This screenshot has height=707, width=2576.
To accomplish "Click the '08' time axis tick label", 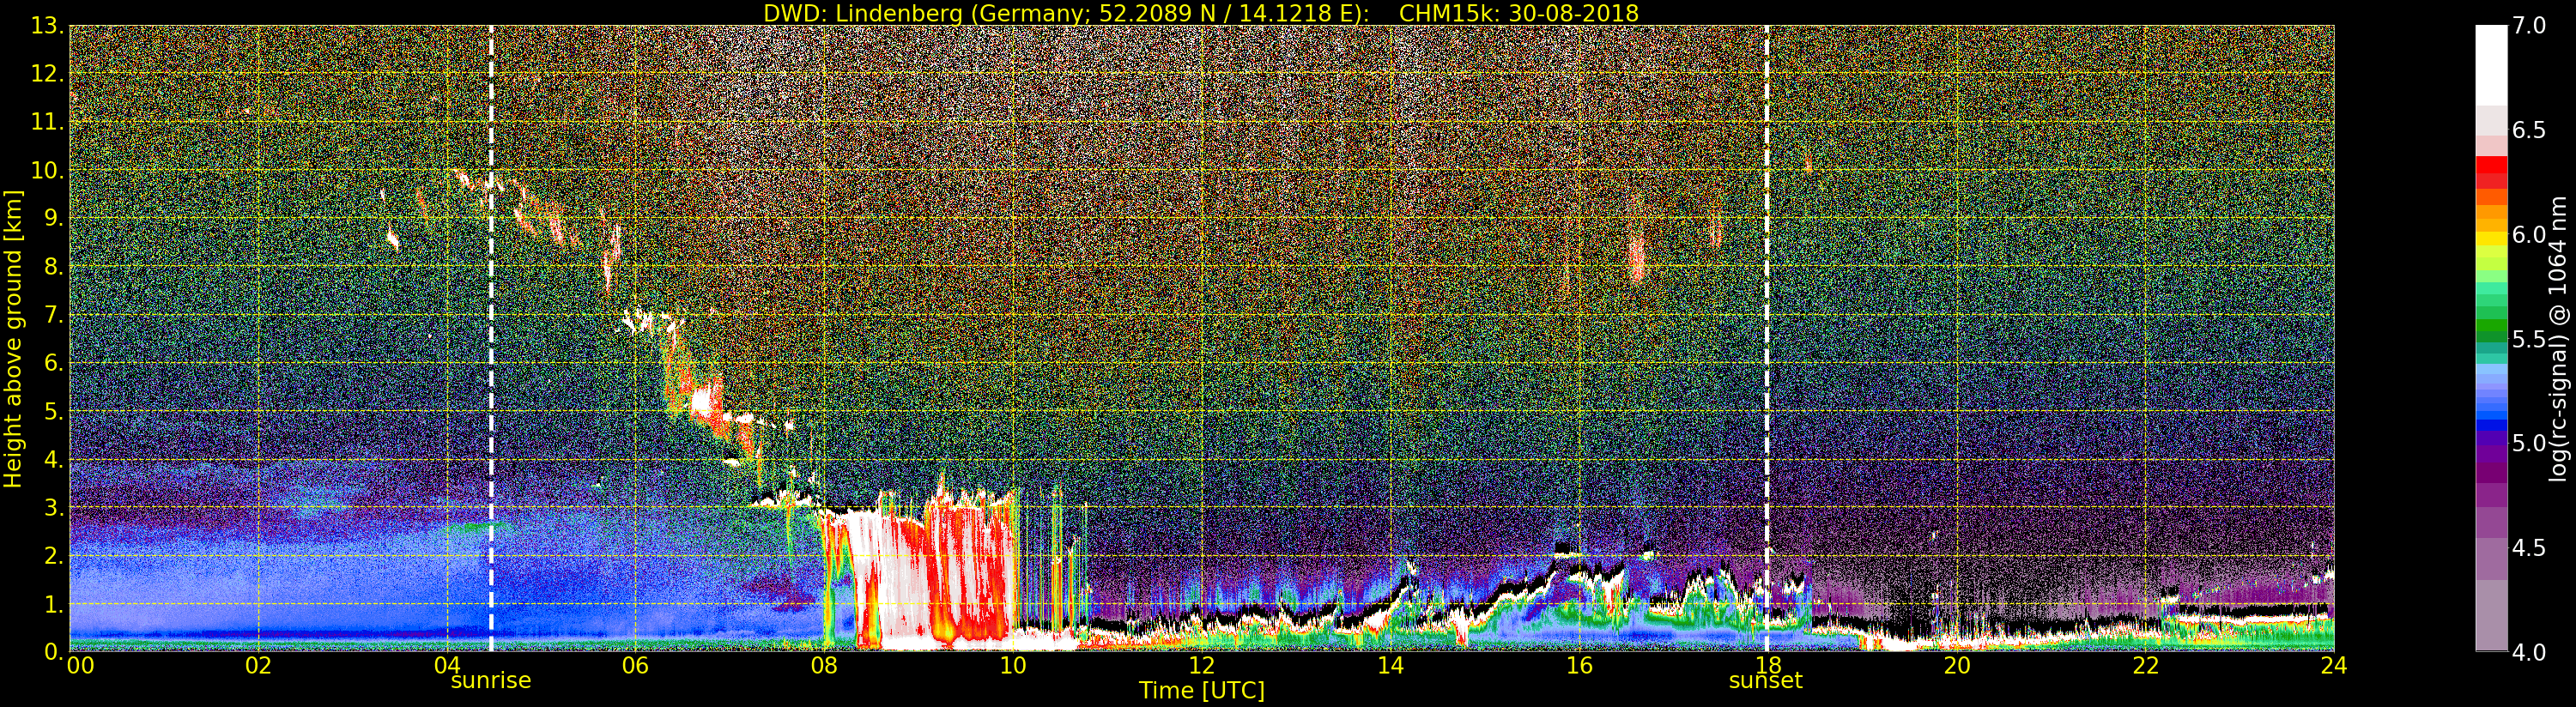I will coord(824,665).
